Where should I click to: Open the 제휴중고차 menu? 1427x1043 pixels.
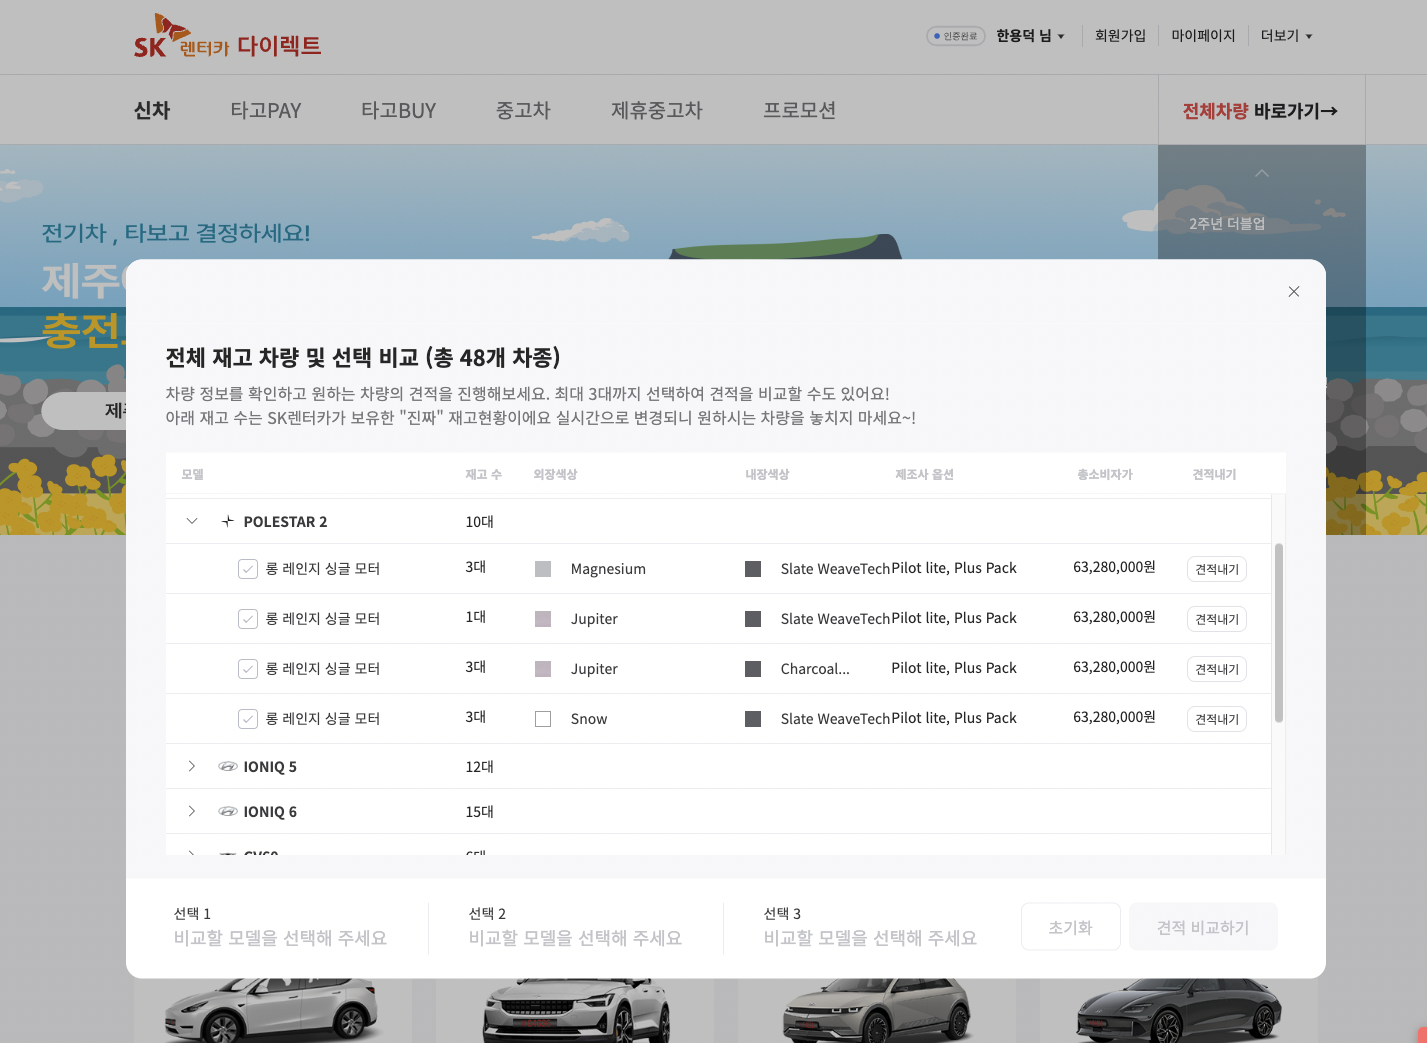coord(657,110)
